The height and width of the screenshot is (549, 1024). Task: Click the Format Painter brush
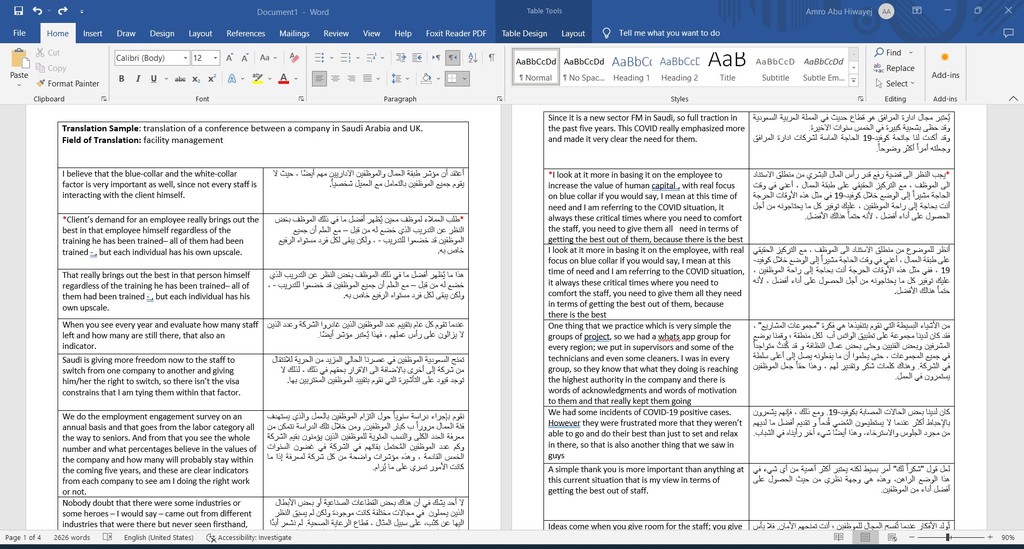pos(68,84)
